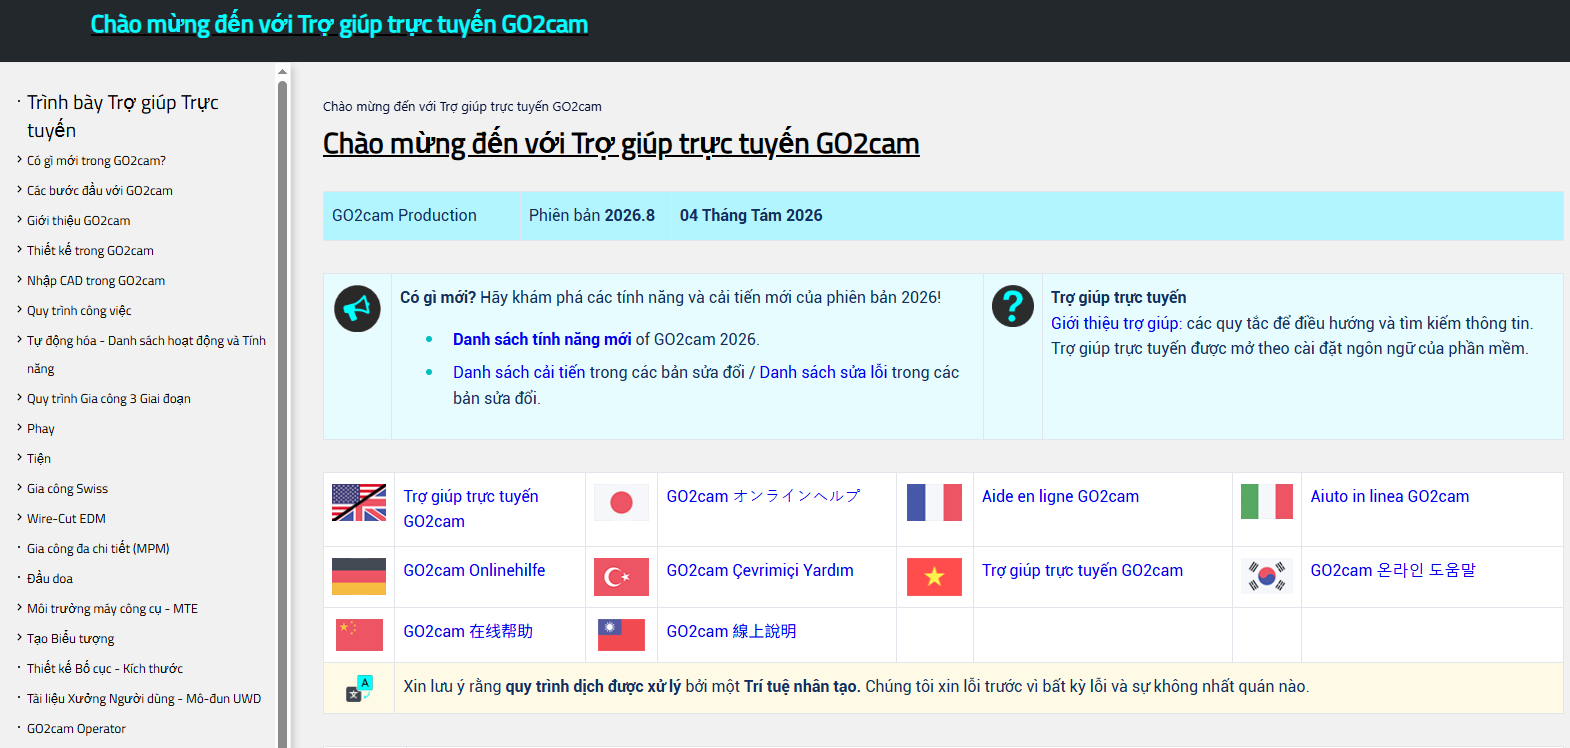Screen dimensions: 1570x748
Task: Expand the 'Tiện' tree chevron
Action: (x=19, y=457)
